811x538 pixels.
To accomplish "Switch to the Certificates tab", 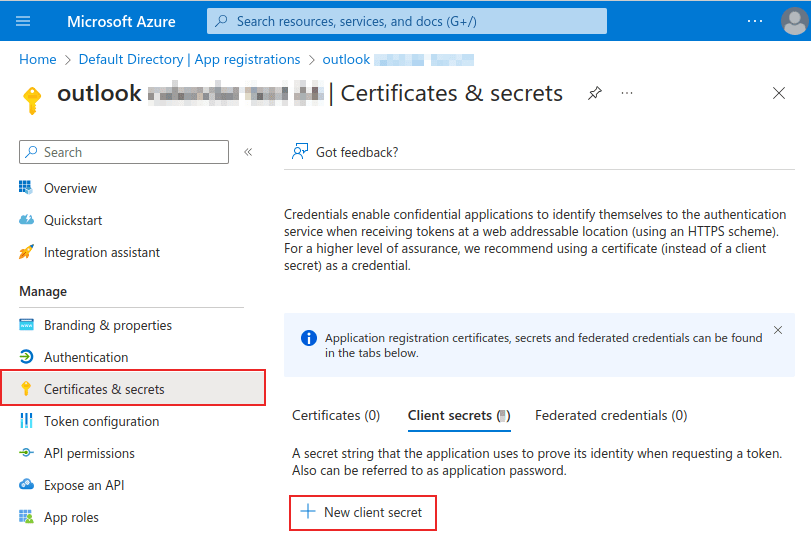I will [x=335, y=415].
